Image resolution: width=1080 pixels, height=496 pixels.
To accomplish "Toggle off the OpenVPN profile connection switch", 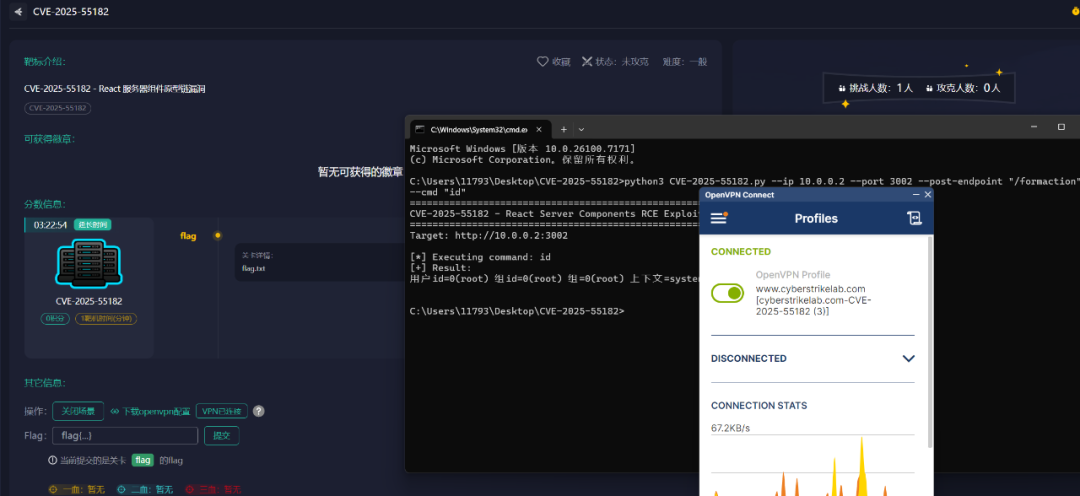I will click(x=727, y=293).
